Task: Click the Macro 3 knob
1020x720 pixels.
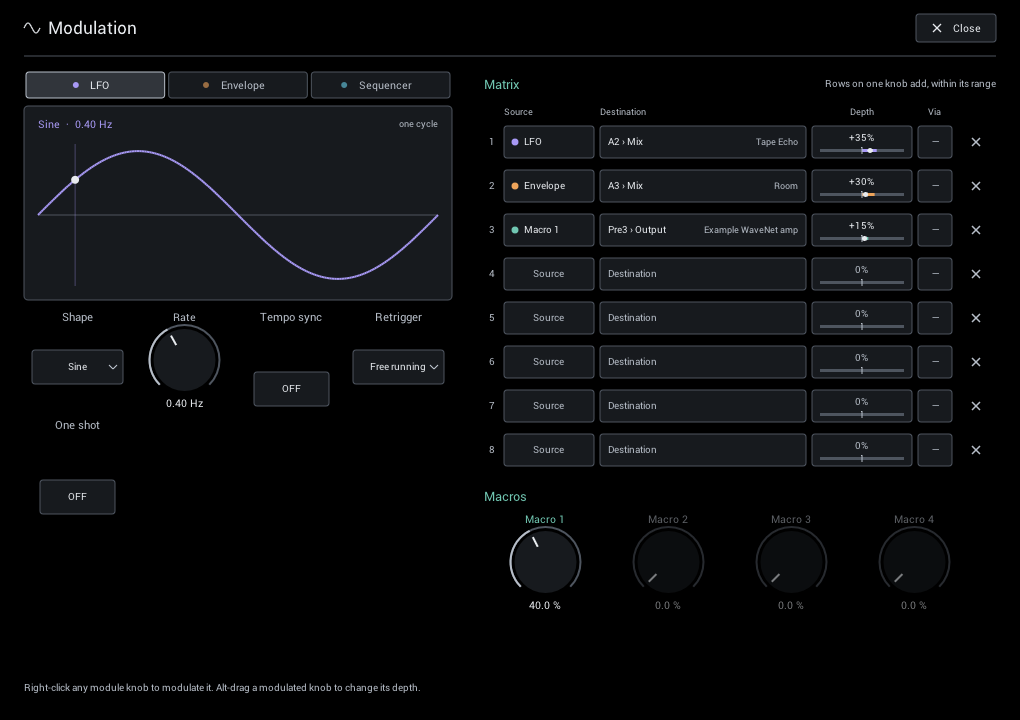Action: [x=790, y=561]
